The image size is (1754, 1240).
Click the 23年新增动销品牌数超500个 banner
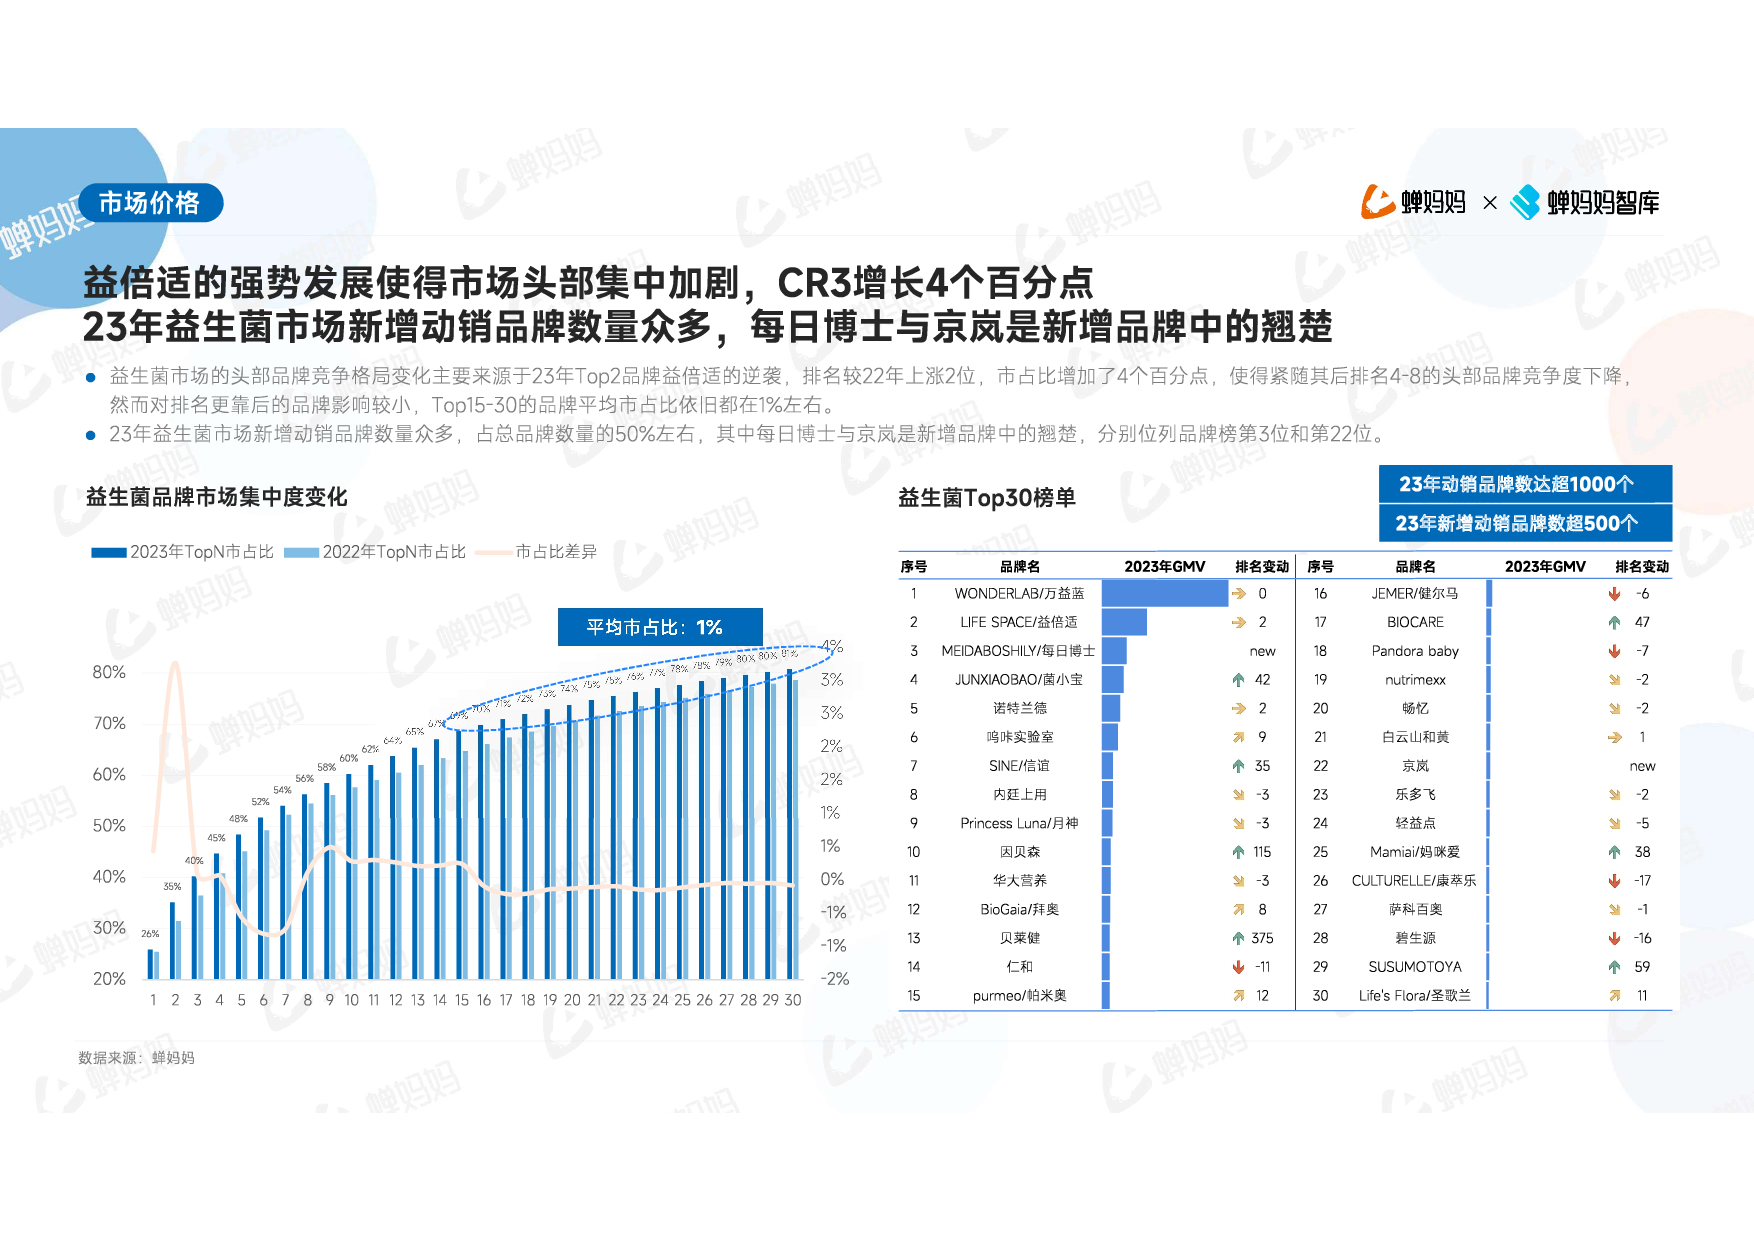pos(1524,523)
